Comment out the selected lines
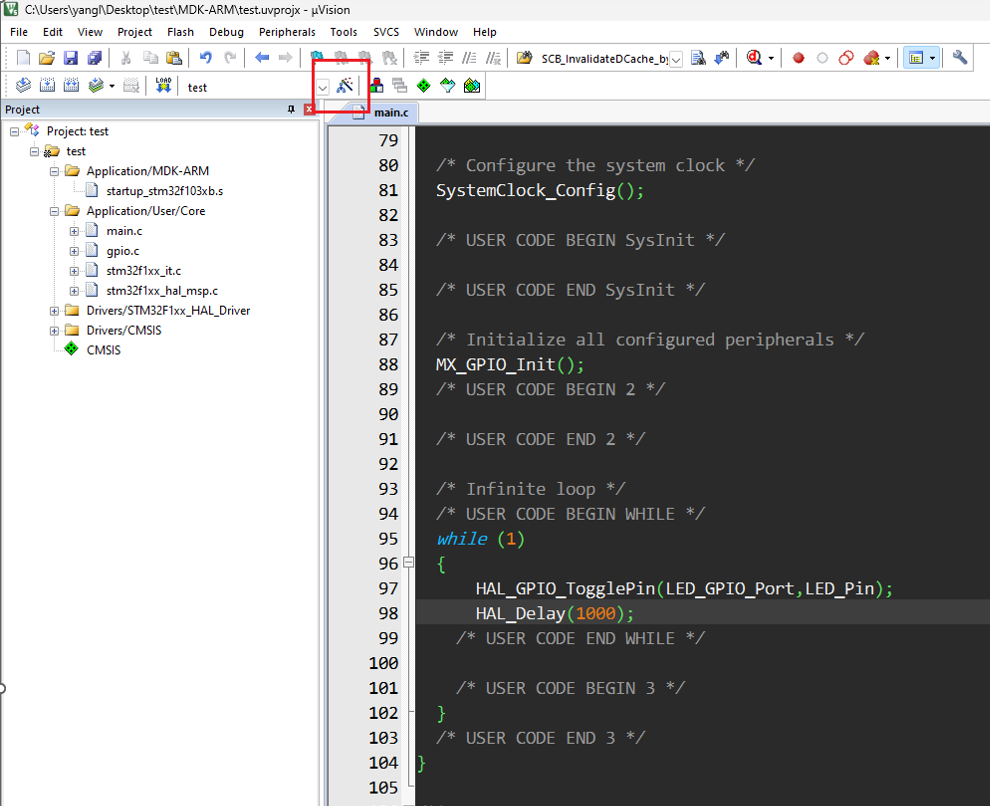This screenshot has height=806, width=990. pos(469,58)
